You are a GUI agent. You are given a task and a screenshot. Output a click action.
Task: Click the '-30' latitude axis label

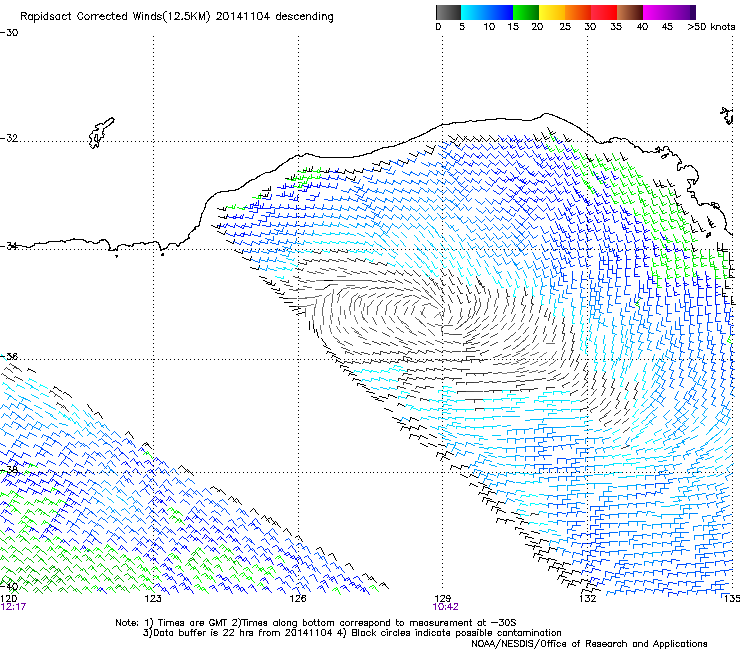(9, 33)
